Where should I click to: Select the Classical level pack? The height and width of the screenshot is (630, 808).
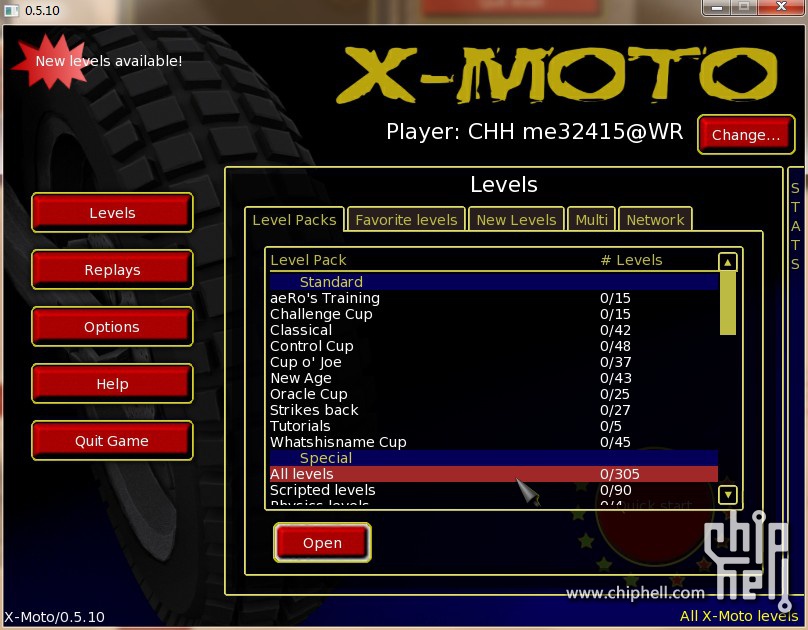[x=494, y=330]
